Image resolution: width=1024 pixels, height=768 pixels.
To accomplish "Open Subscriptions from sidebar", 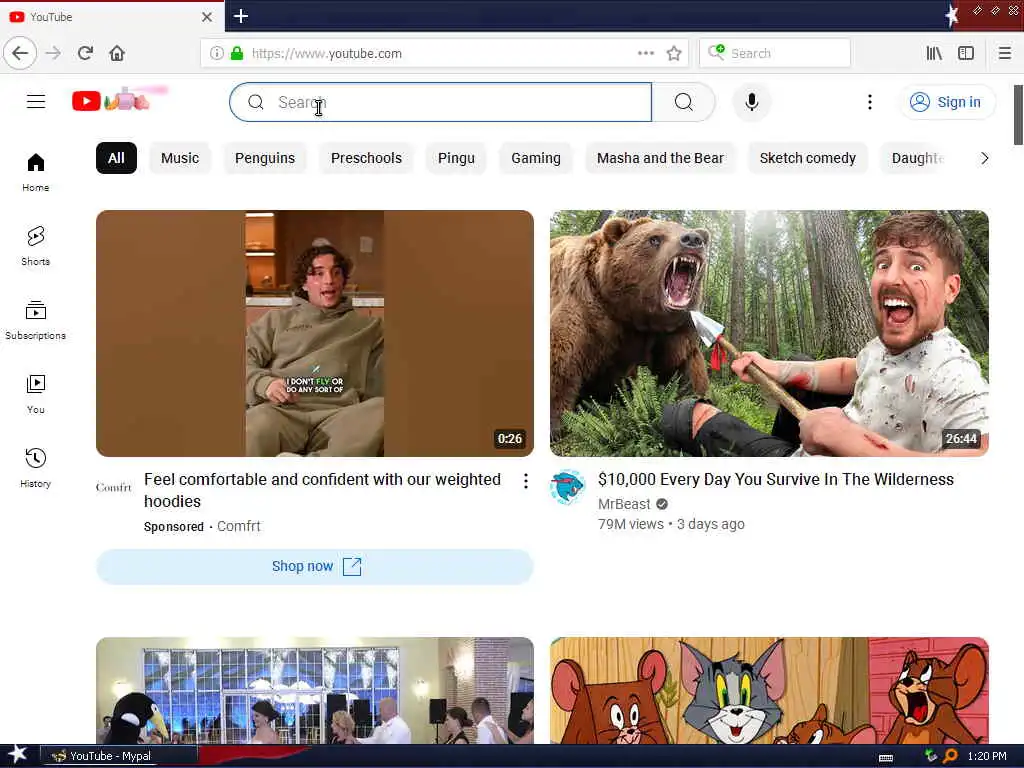I will [x=36, y=320].
